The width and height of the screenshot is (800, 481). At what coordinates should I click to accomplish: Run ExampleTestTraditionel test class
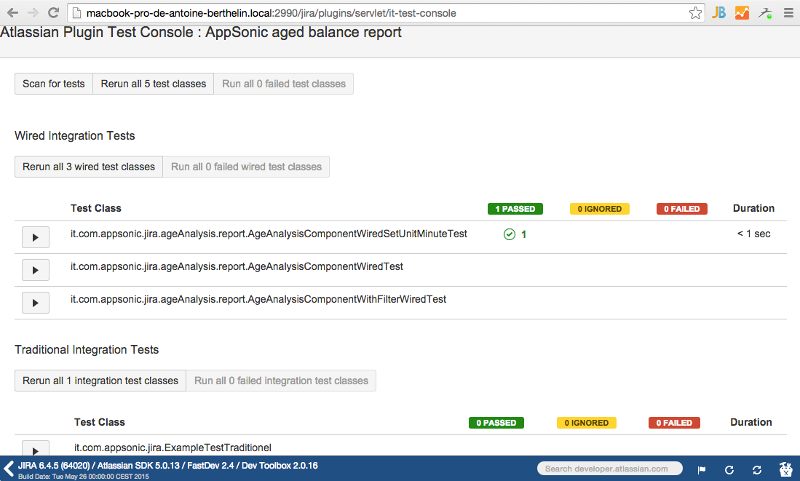36,448
